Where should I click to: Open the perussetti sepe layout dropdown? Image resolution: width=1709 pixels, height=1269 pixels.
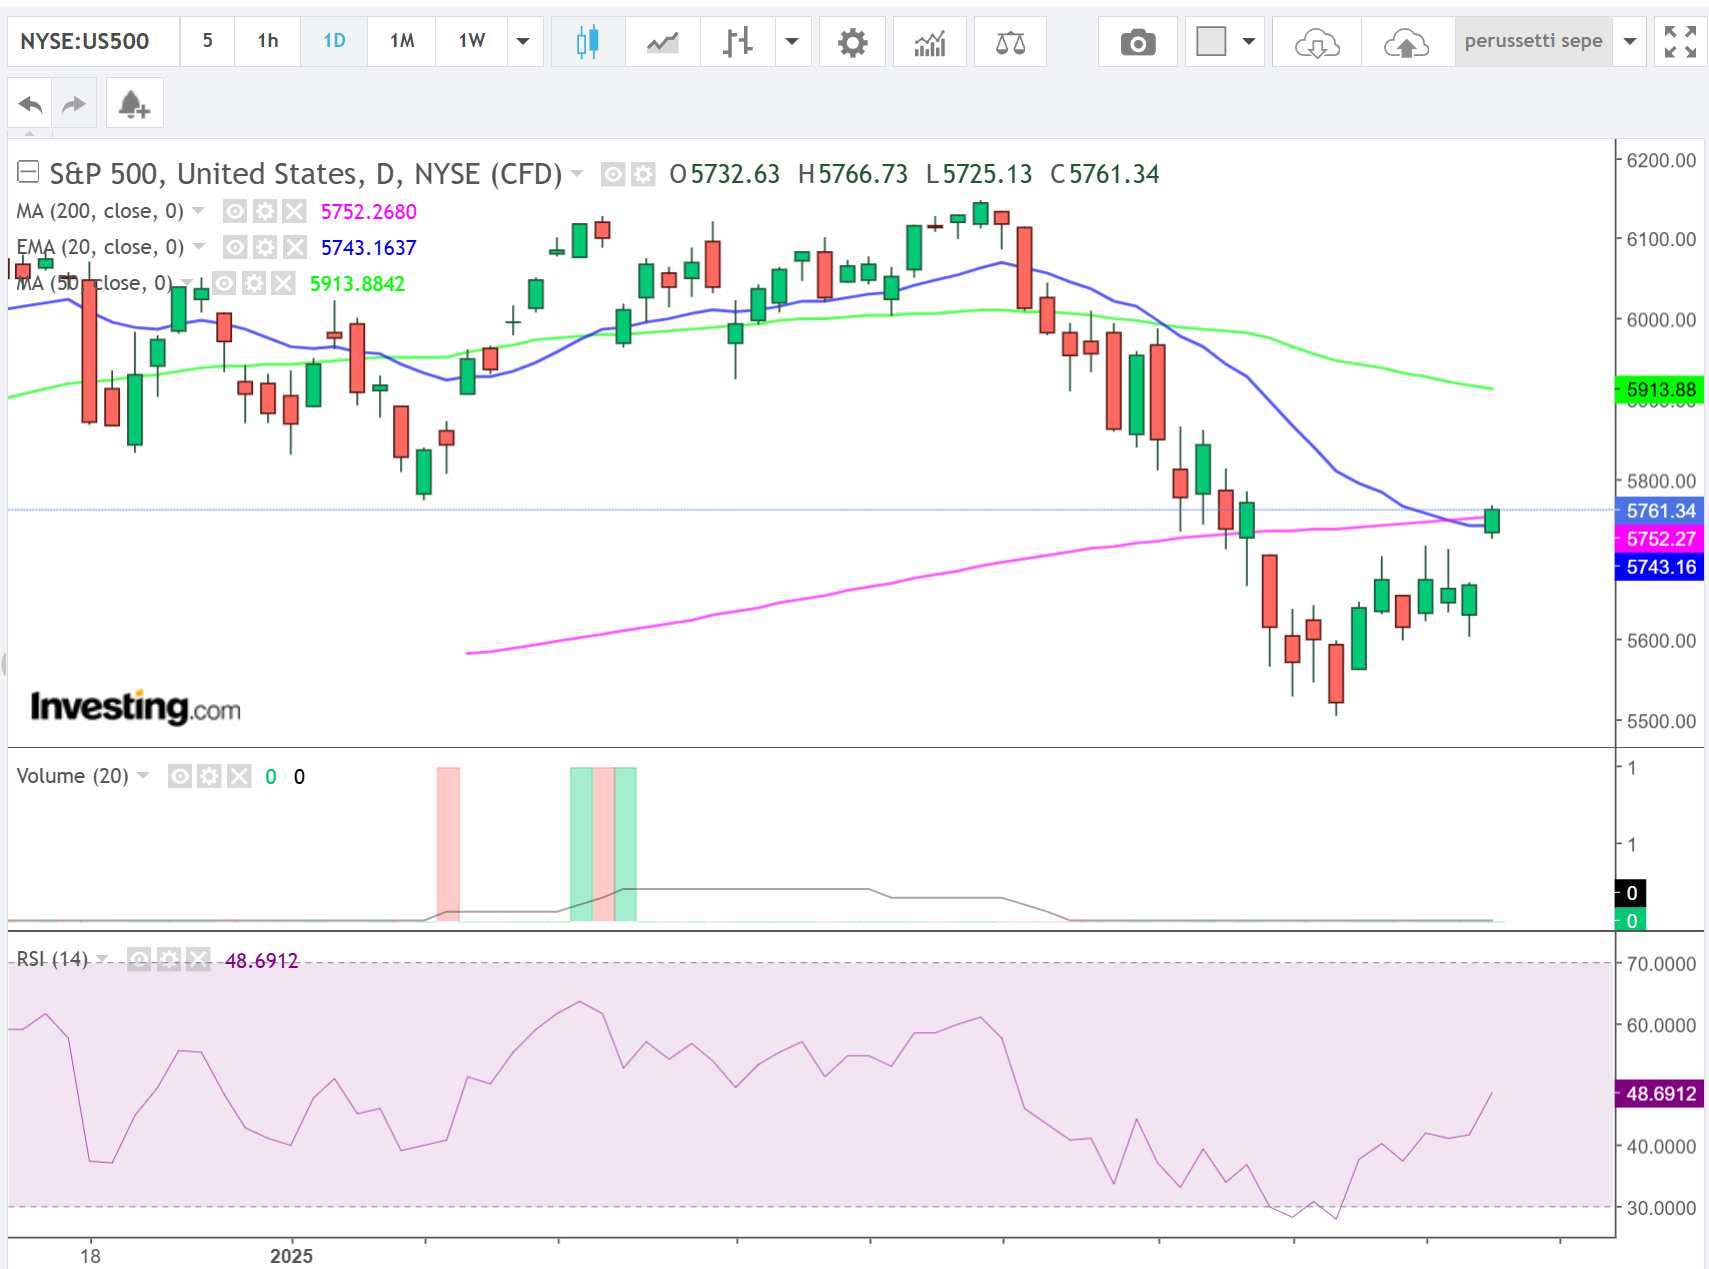pos(1630,42)
